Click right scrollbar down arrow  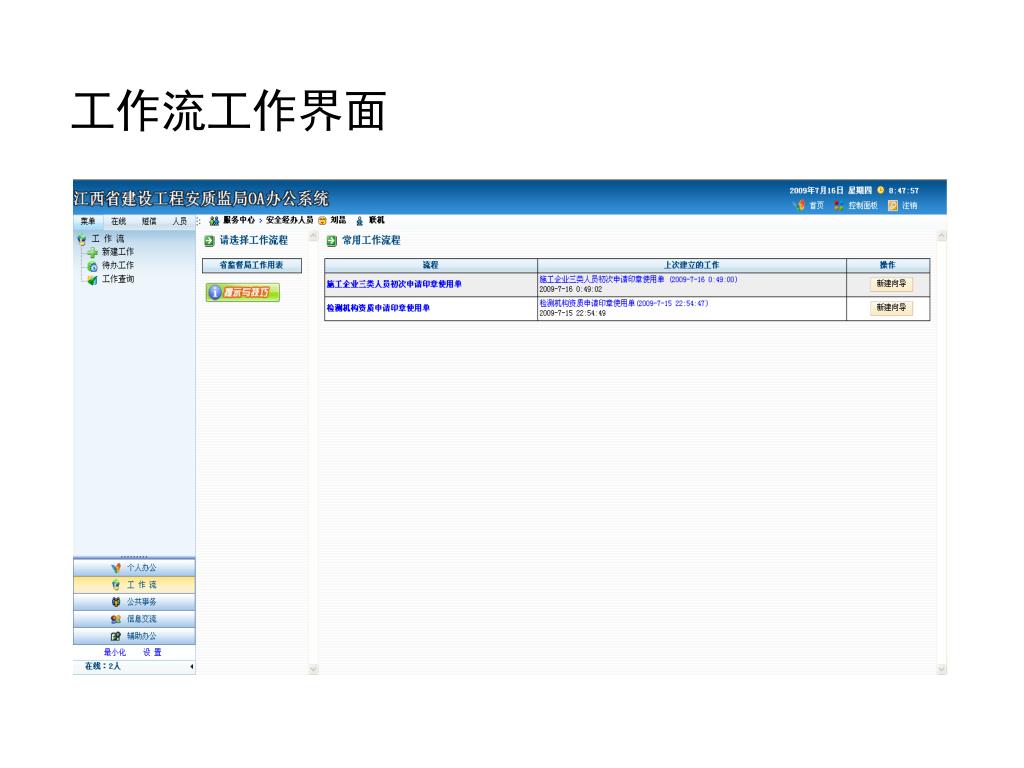pos(941,668)
